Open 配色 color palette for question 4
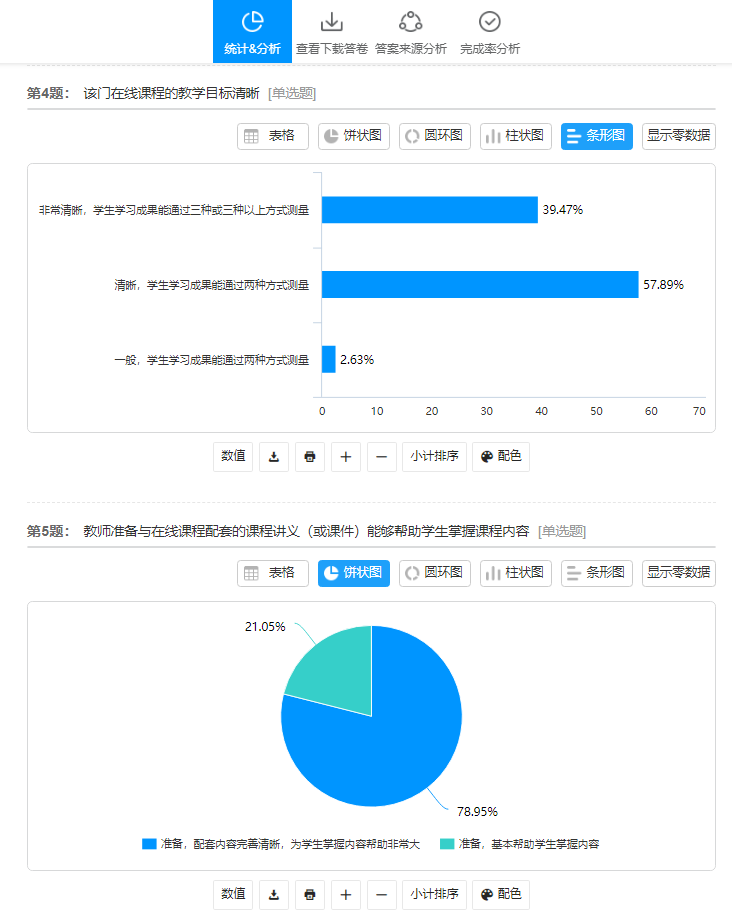This screenshot has height=923, width=732. coord(500,456)
